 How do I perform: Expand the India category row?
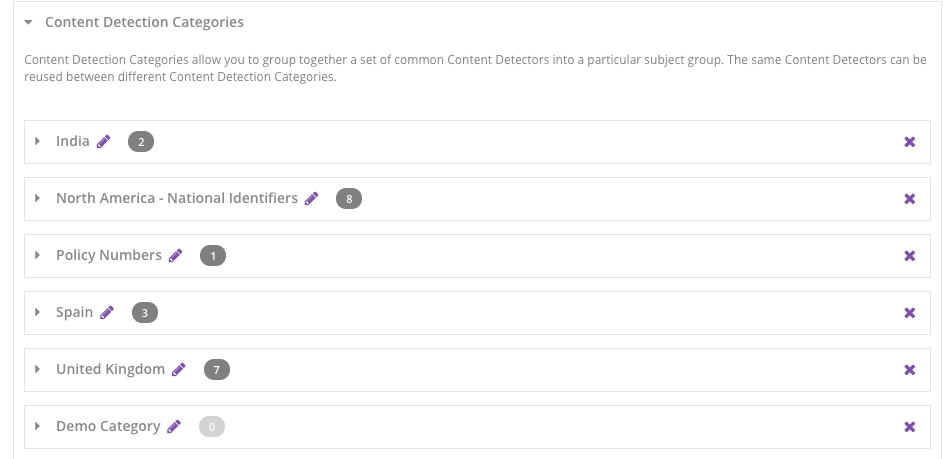coord(38,142)
